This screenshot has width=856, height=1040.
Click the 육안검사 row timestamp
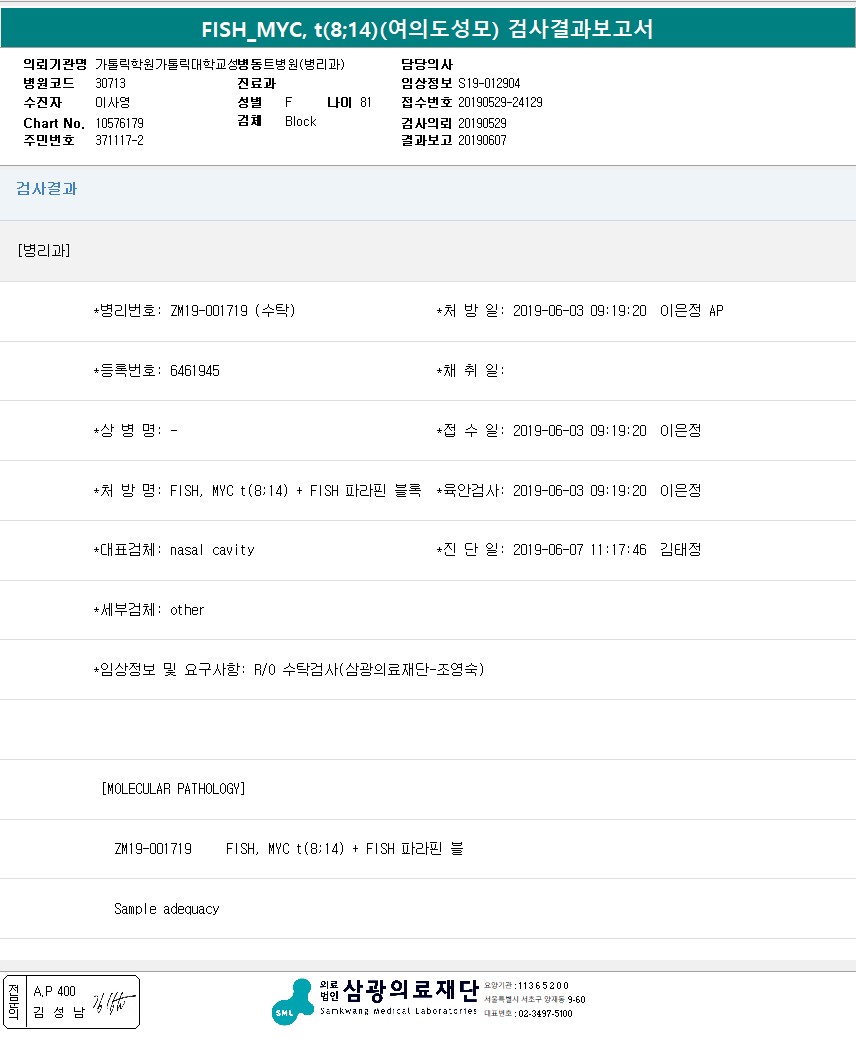580,491
